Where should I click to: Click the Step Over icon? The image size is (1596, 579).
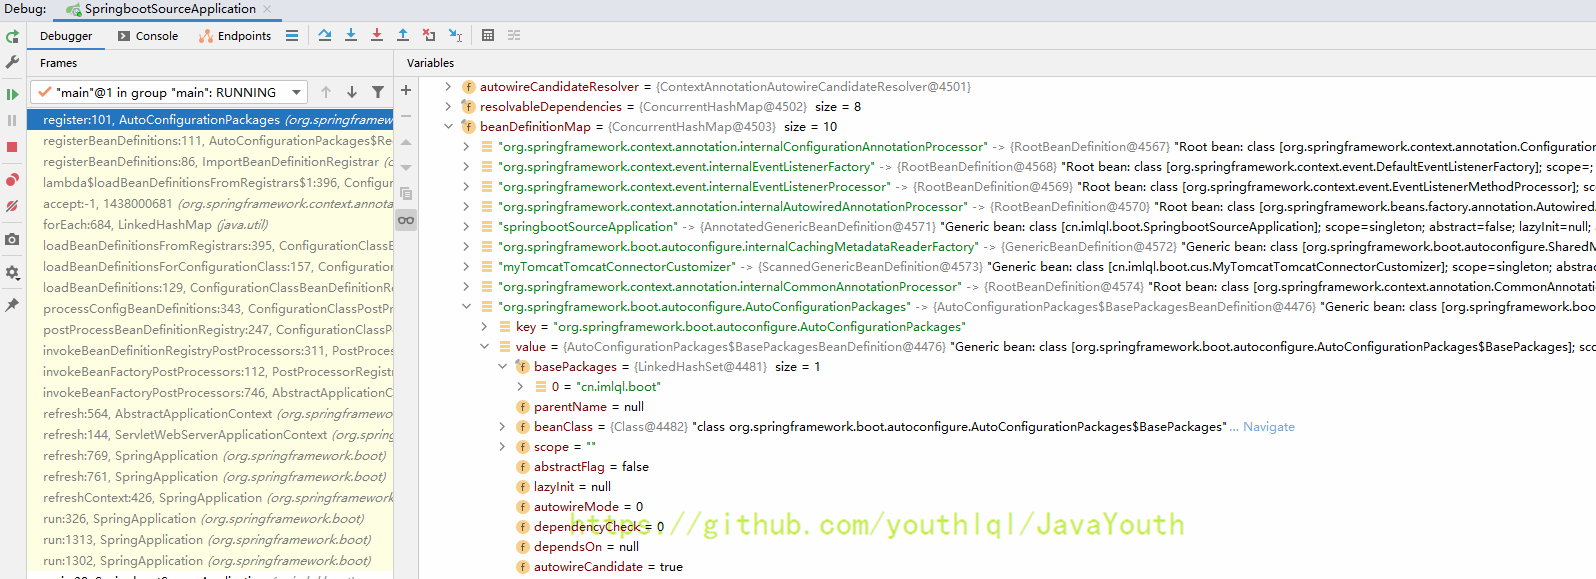[x=325, y=35]
